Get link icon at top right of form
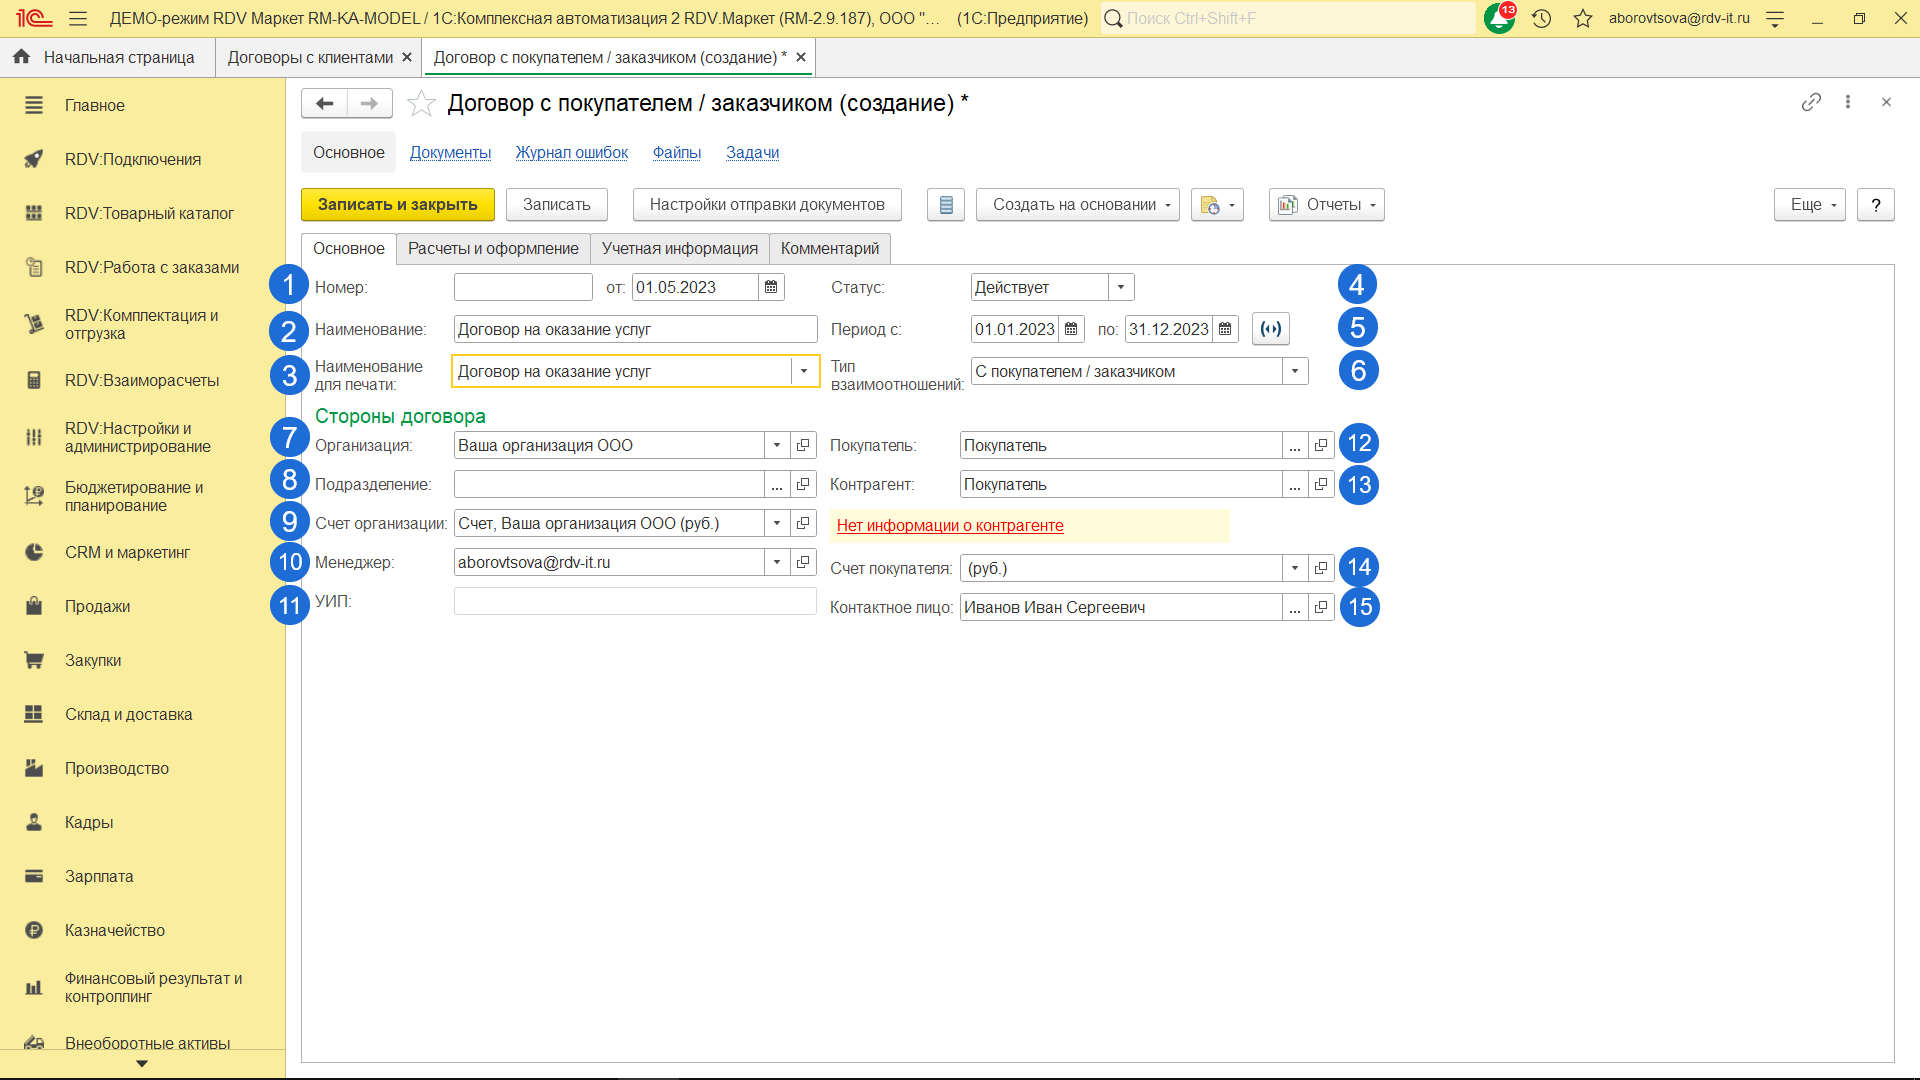The height and width of the screenshot is (1080, 1920). [x=1811, y=103]
